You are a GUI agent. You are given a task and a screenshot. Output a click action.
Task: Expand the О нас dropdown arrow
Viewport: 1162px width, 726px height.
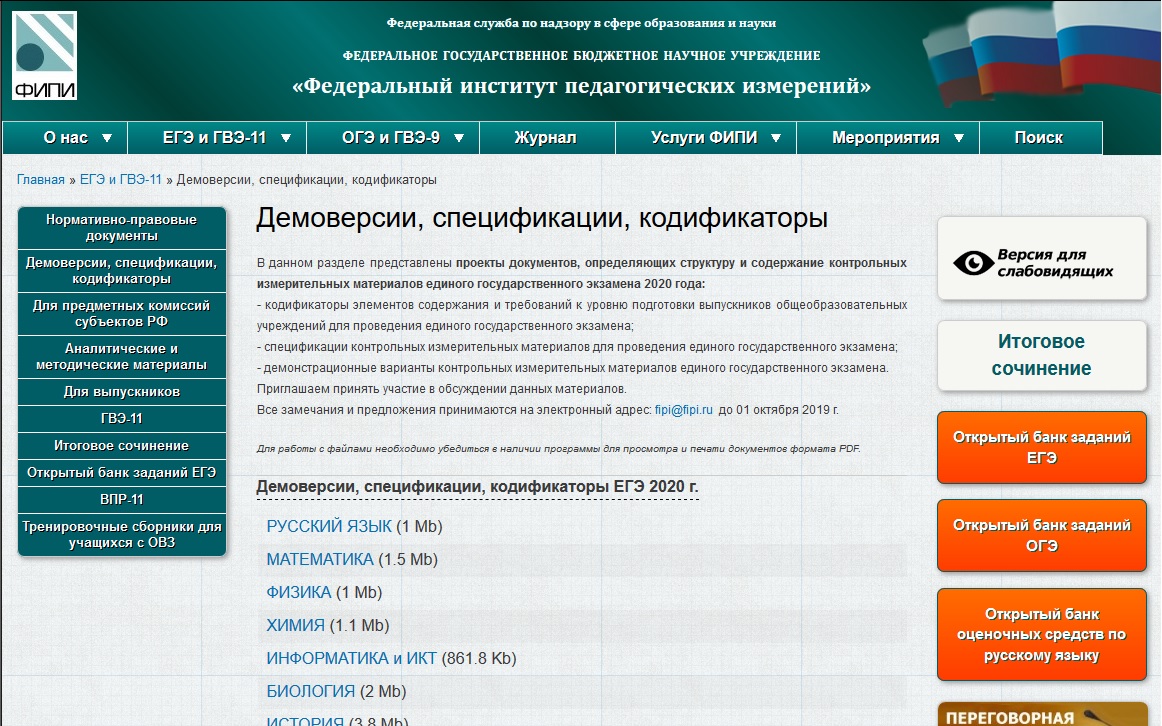[107, 139]
